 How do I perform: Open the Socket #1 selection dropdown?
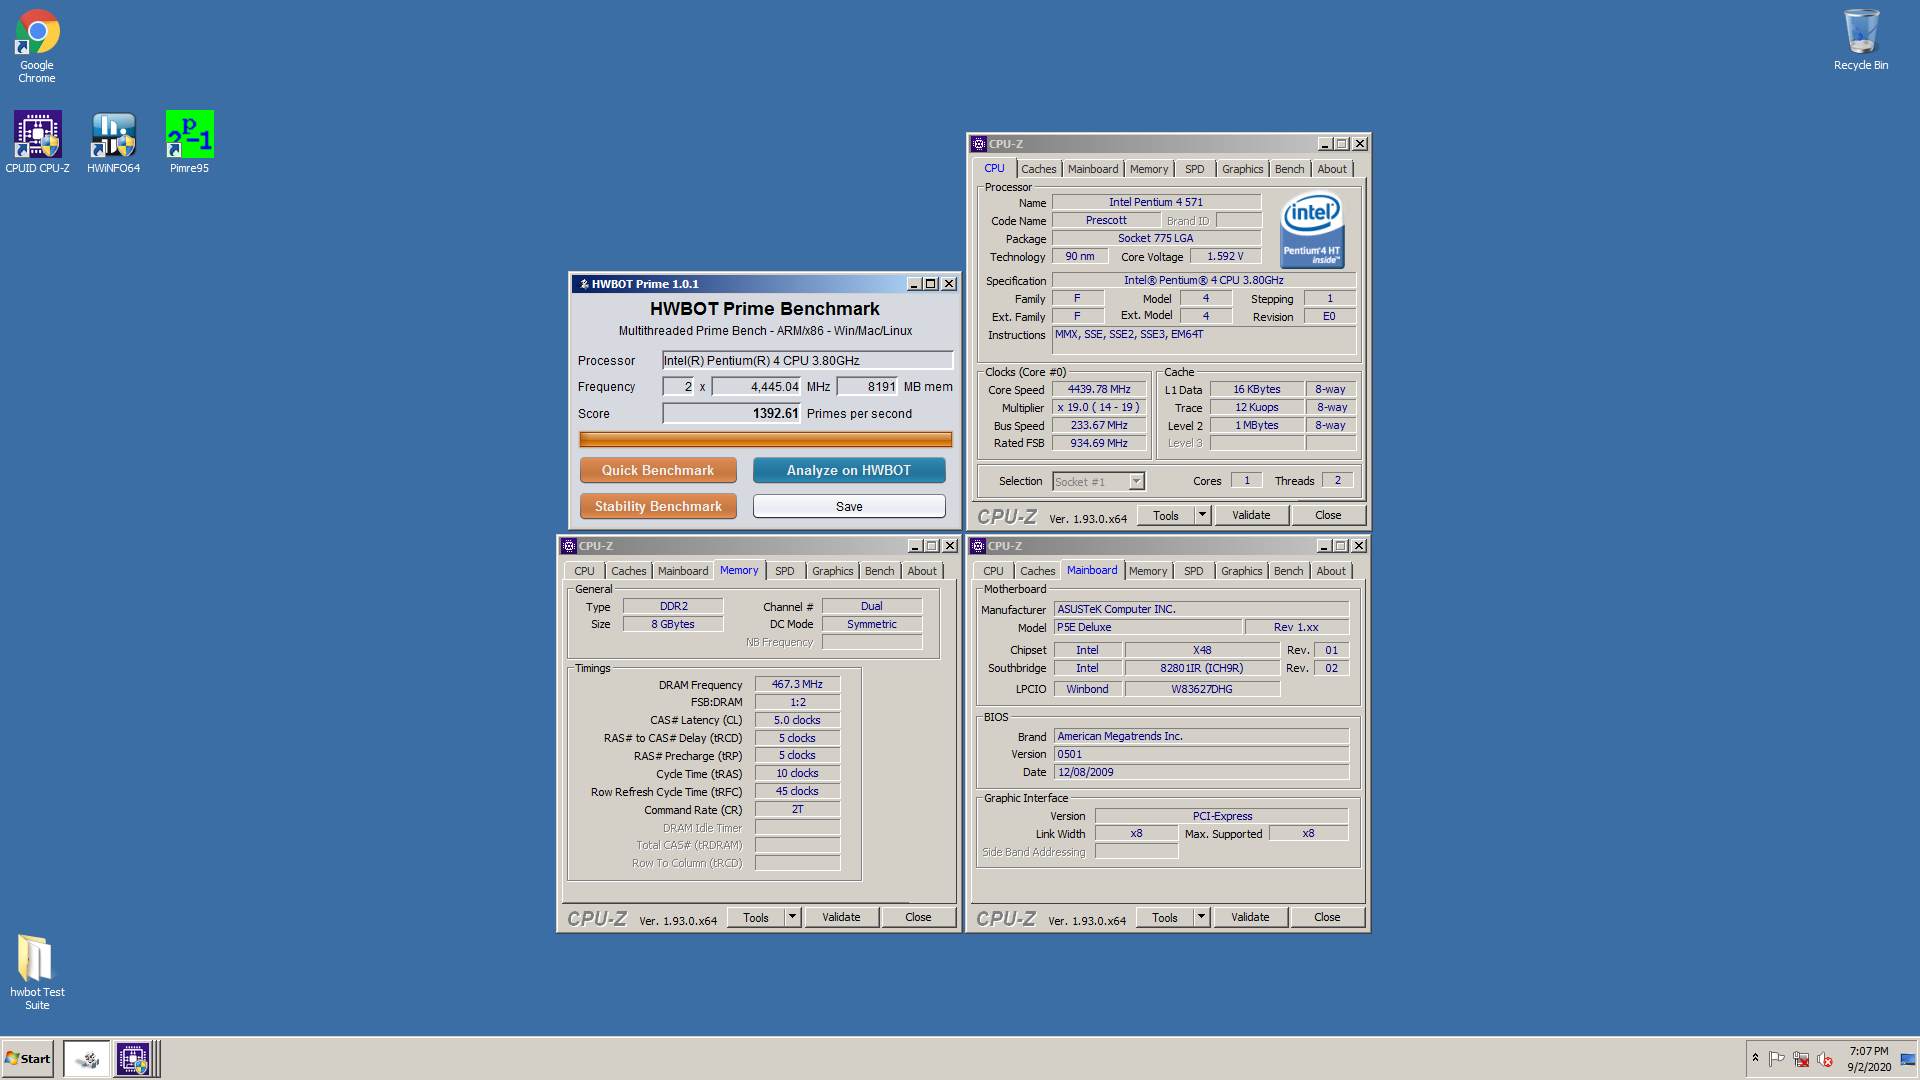pyautogui.click(x=1136, y=481)
